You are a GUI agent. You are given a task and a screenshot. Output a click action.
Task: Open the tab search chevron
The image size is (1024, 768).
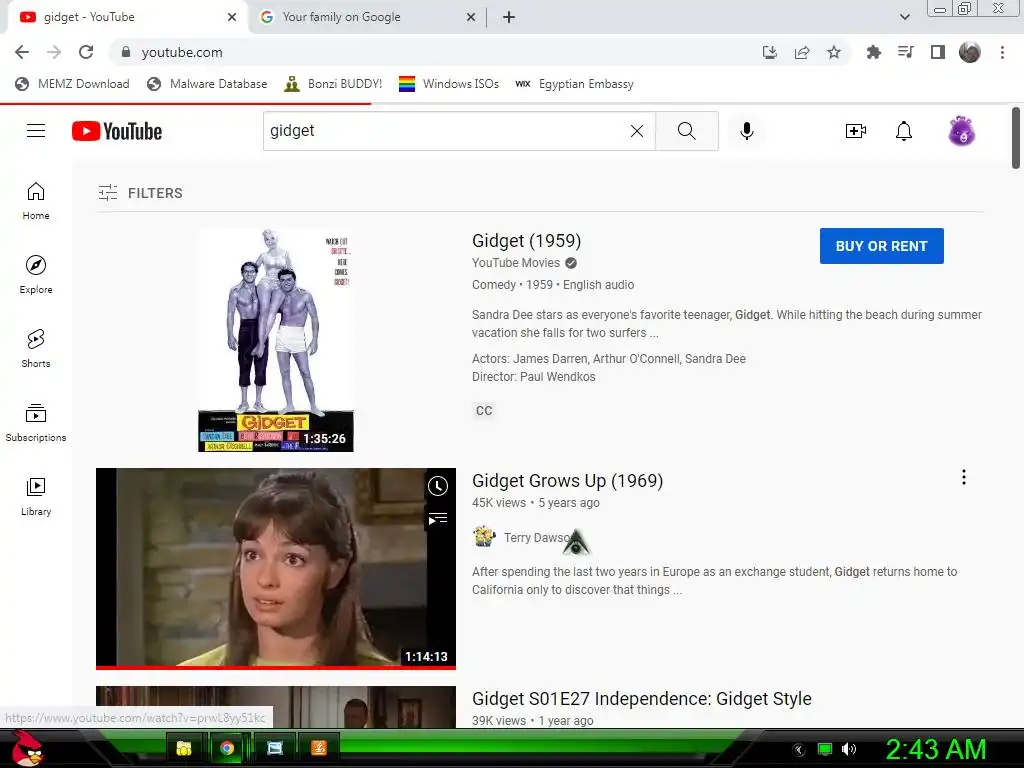coord(904,17)
